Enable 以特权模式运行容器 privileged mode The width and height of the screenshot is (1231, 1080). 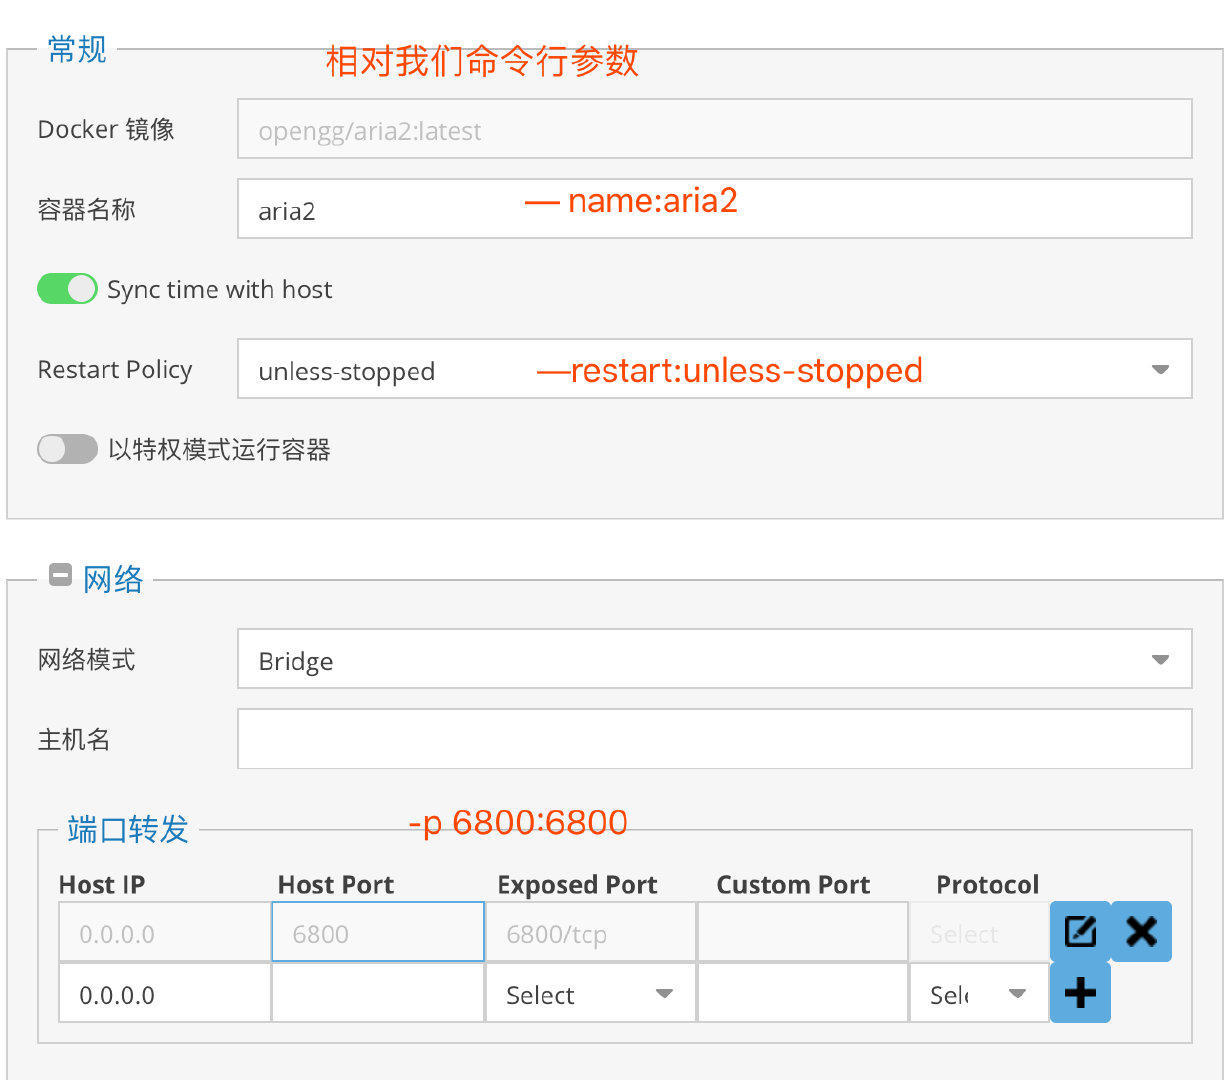(67, 449)
